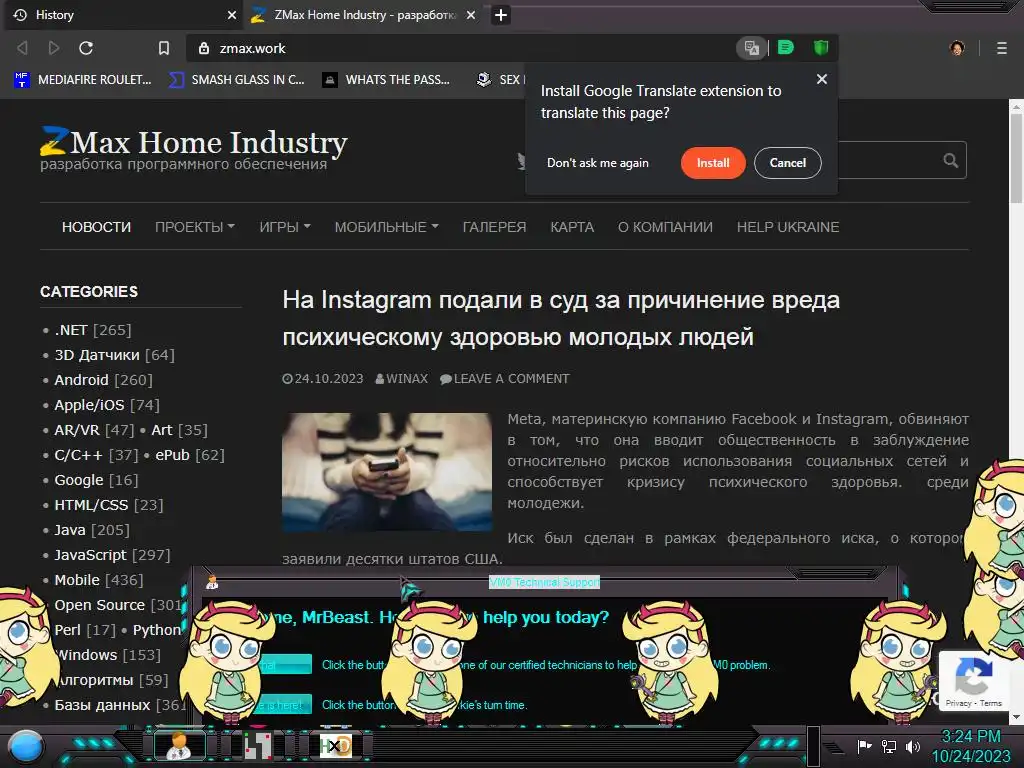Switch to the ZMax Home Industry tab
1024x768 pixels.
[363, 14]
